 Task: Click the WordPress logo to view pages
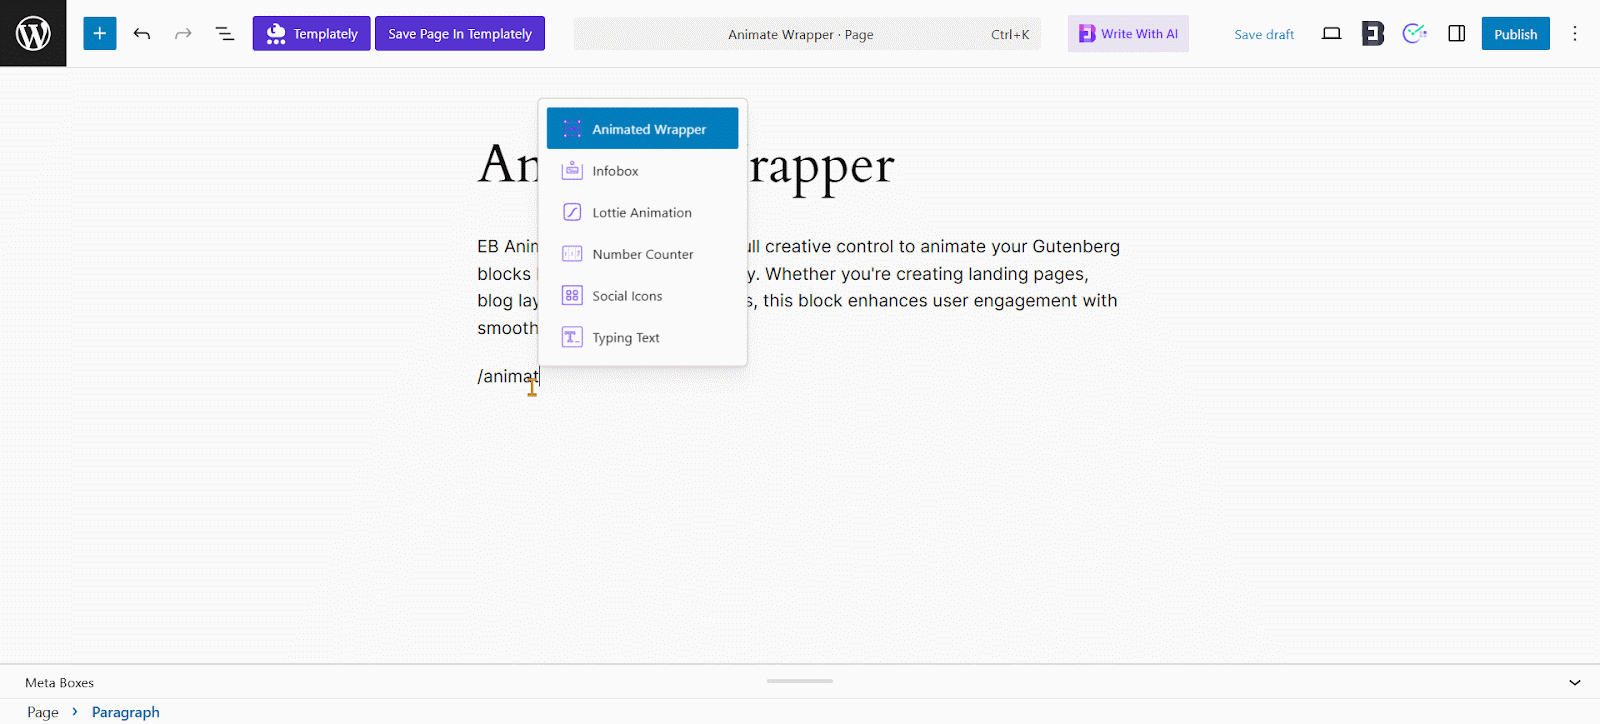pyautogui.click(x=33, y=33)
